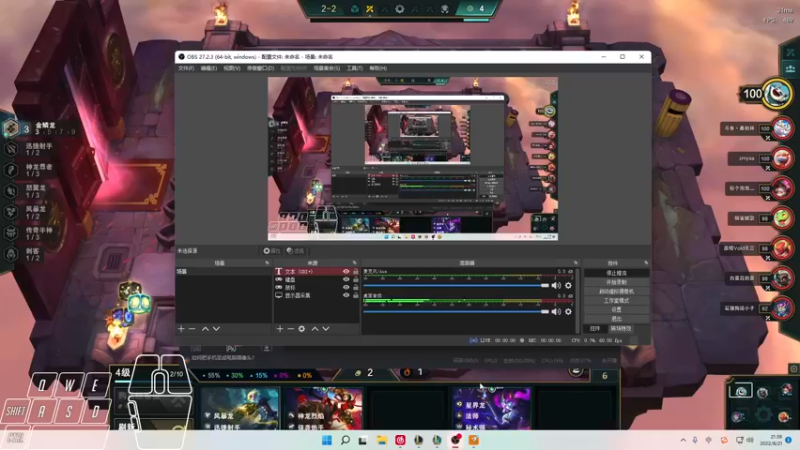Switch to the 转场特效 tab
This screenshot has height=450, width=800.
click(620, 329)
